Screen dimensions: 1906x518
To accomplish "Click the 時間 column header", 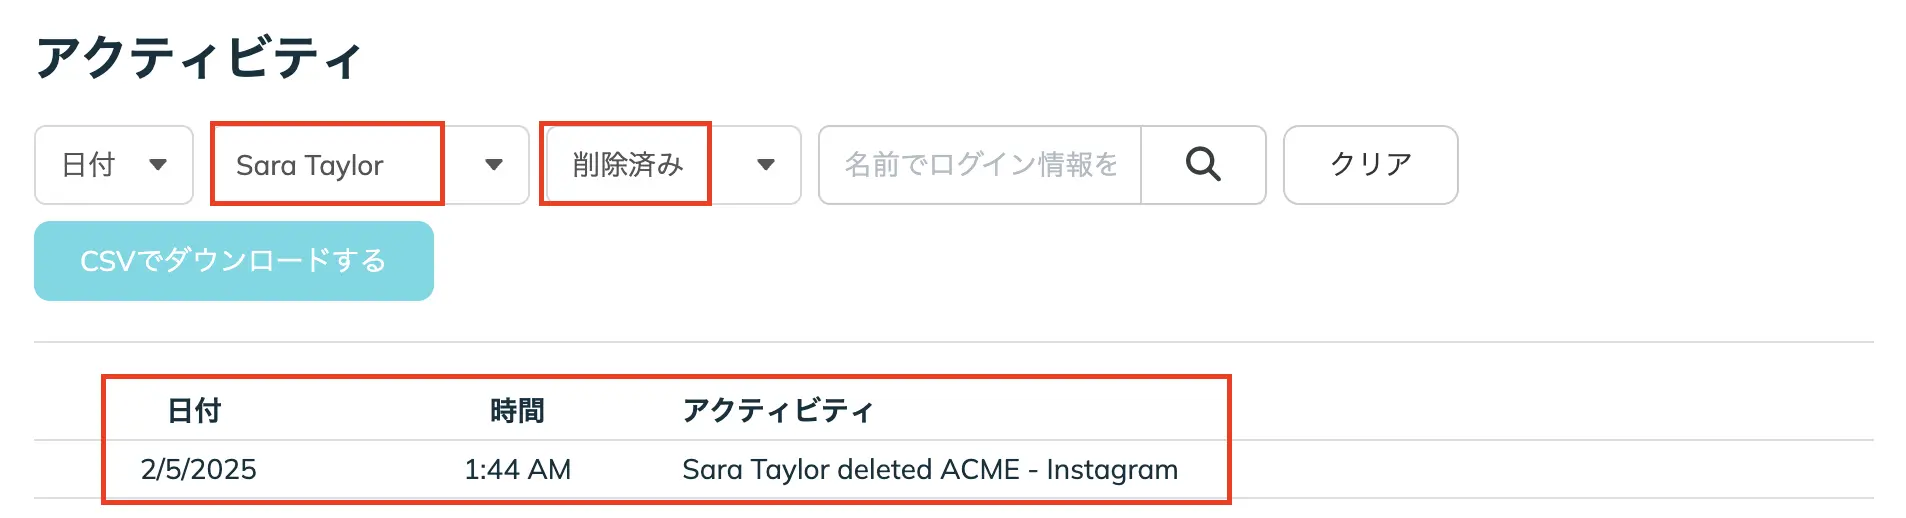I will (517, 411).
